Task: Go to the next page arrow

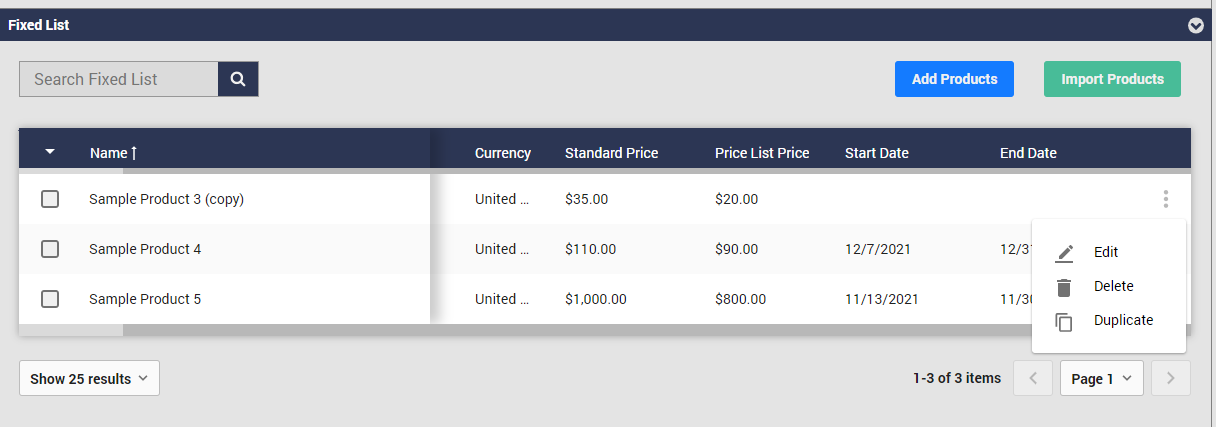Action: coord(1171,379)
